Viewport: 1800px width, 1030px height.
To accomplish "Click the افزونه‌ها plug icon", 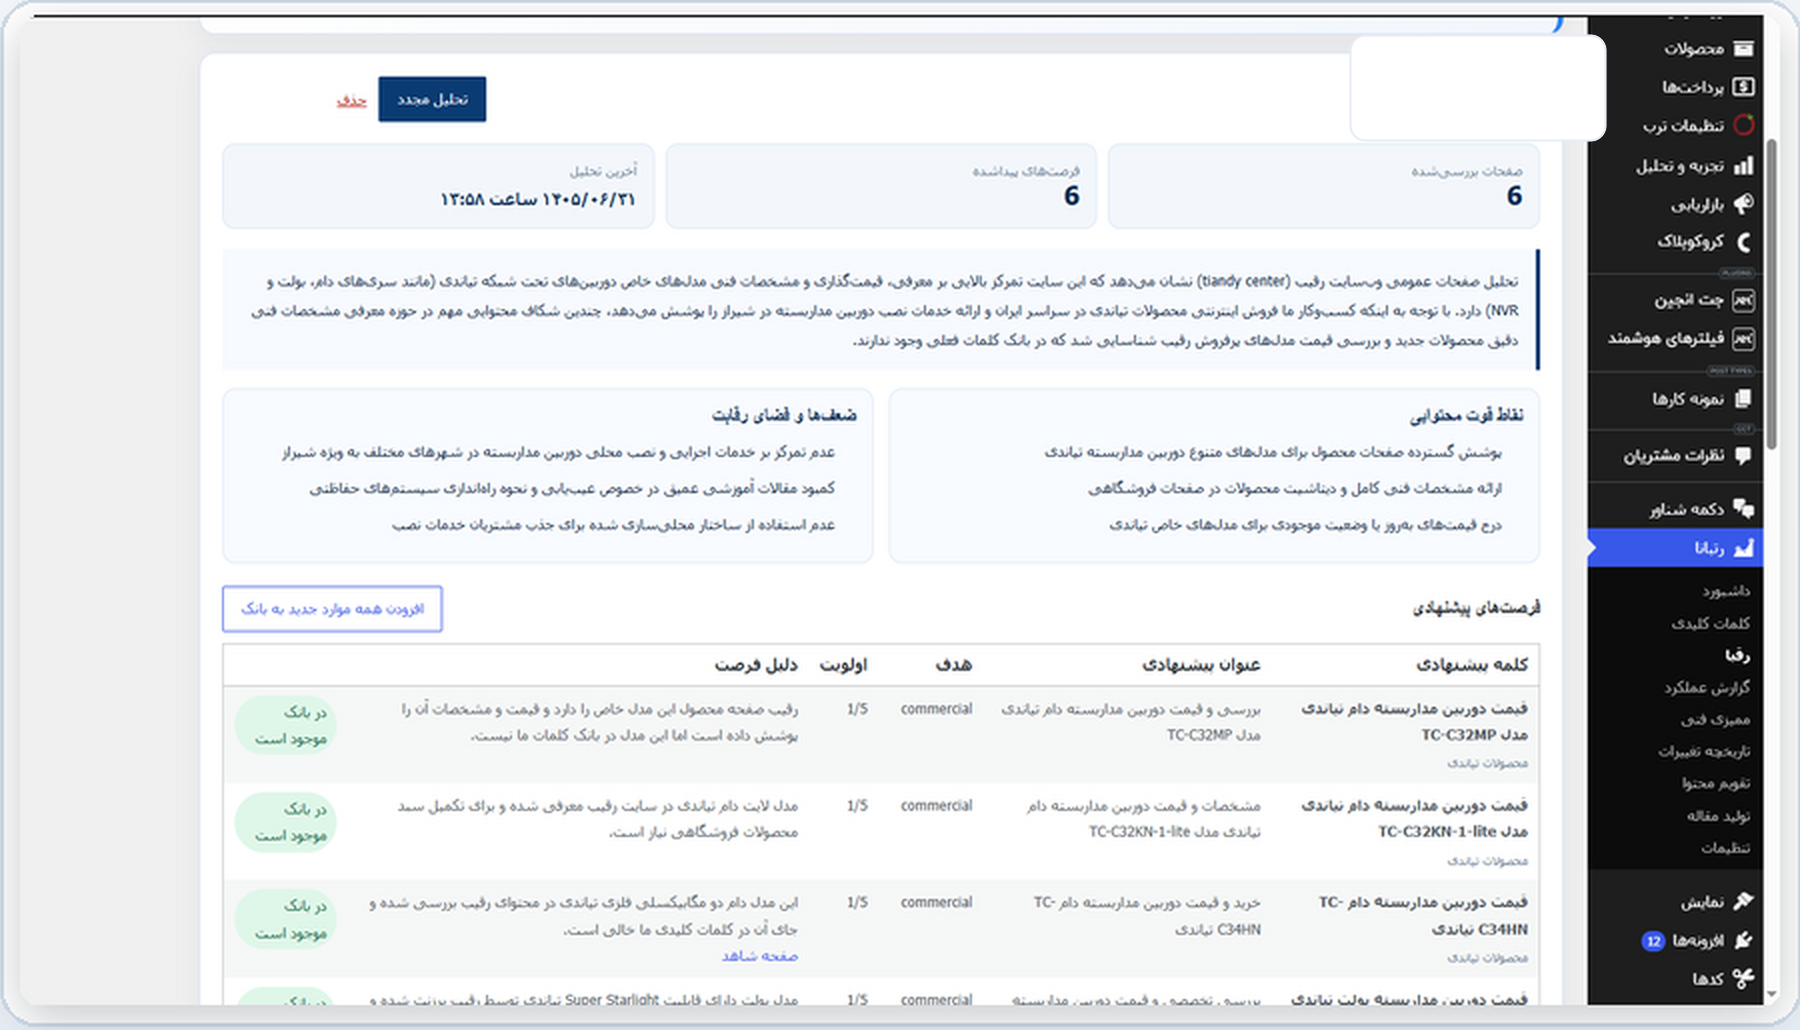I will tap(1743, 940).
